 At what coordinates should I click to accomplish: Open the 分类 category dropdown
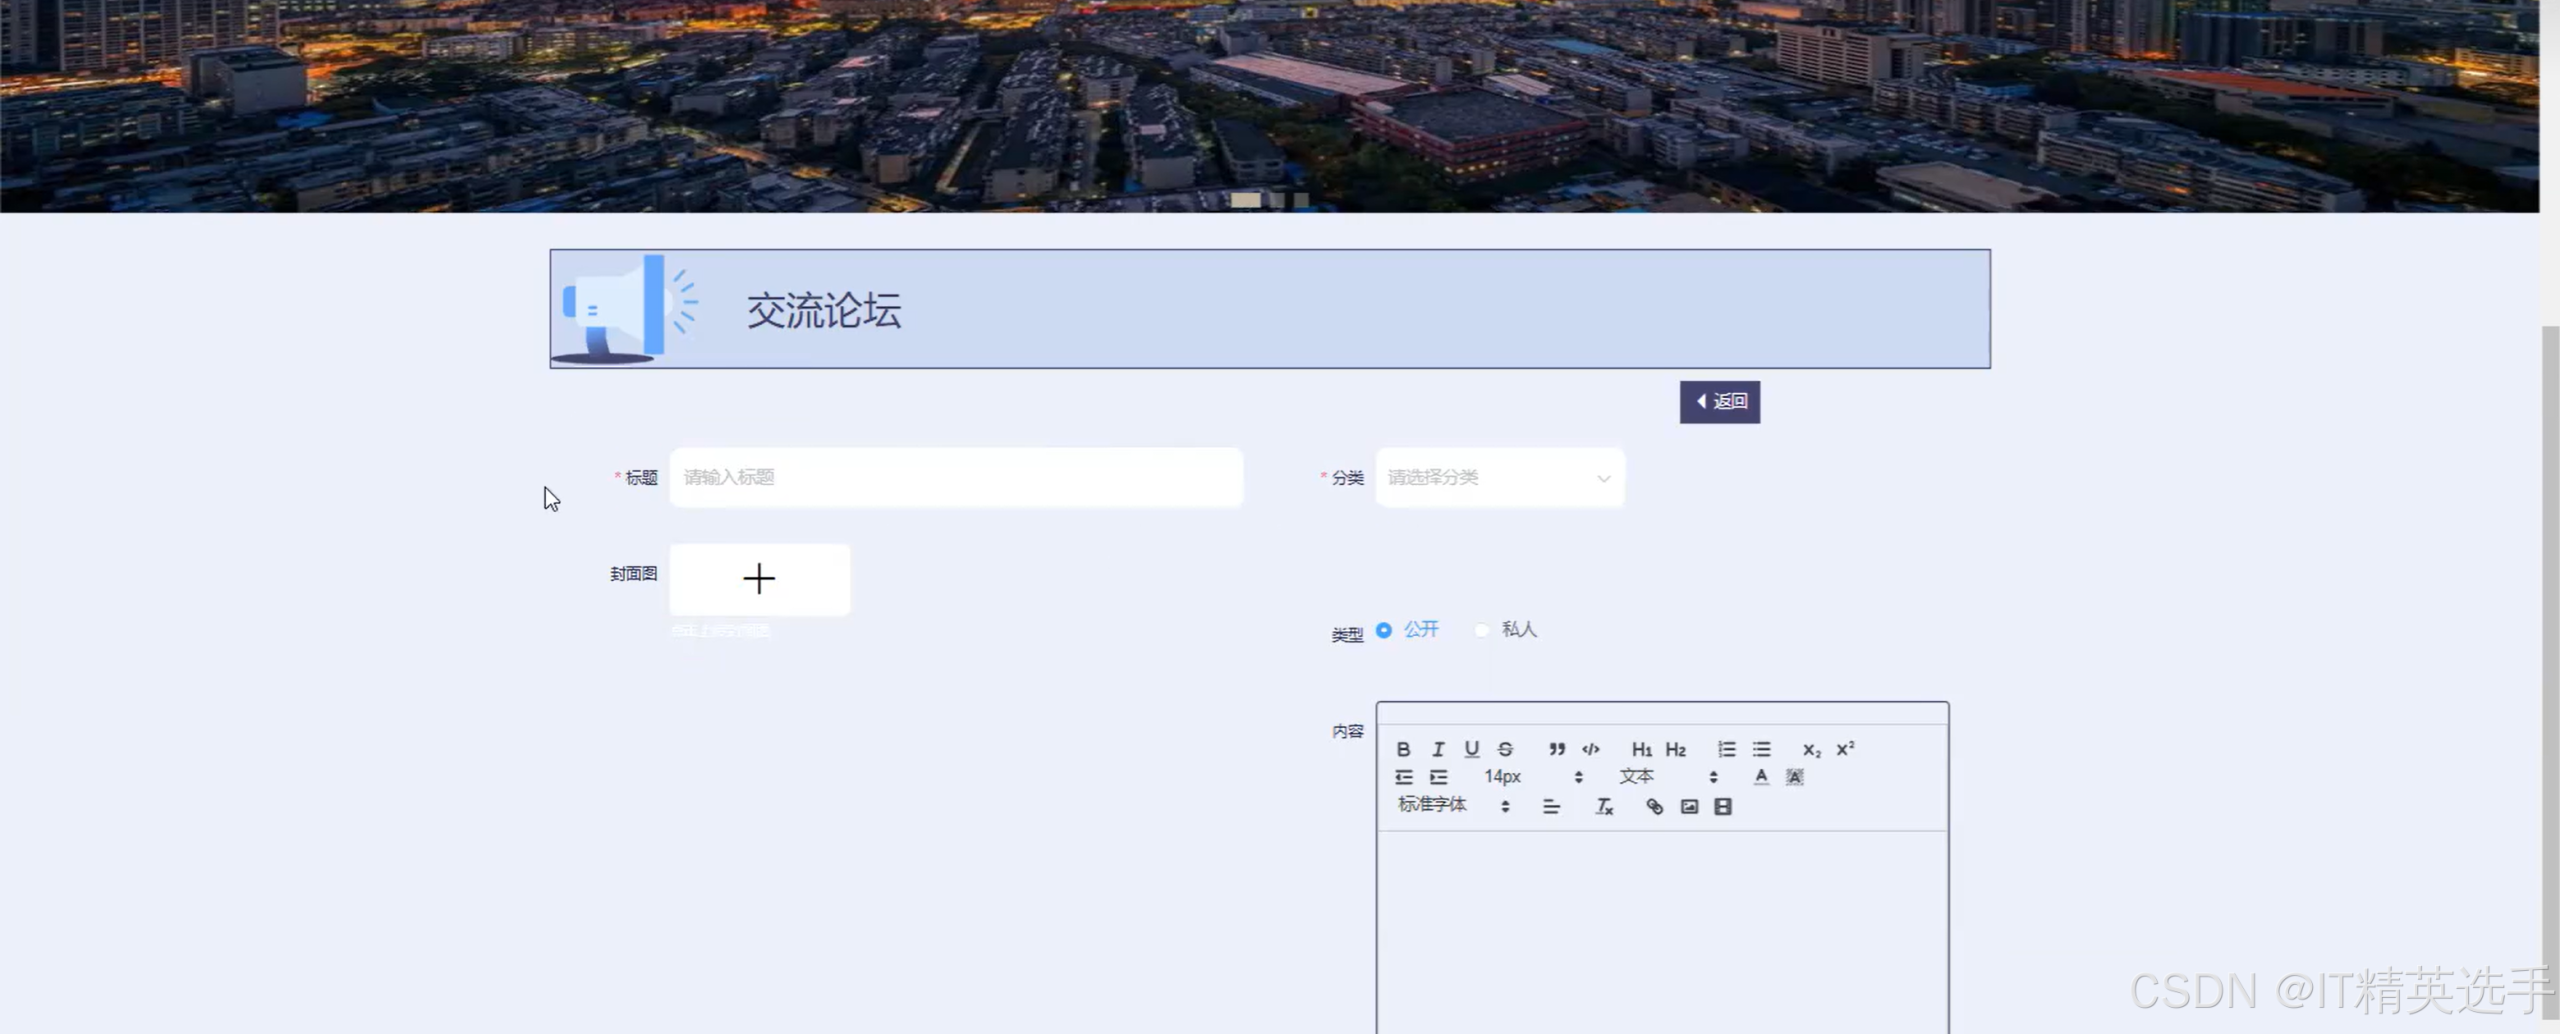point(1499,478)
